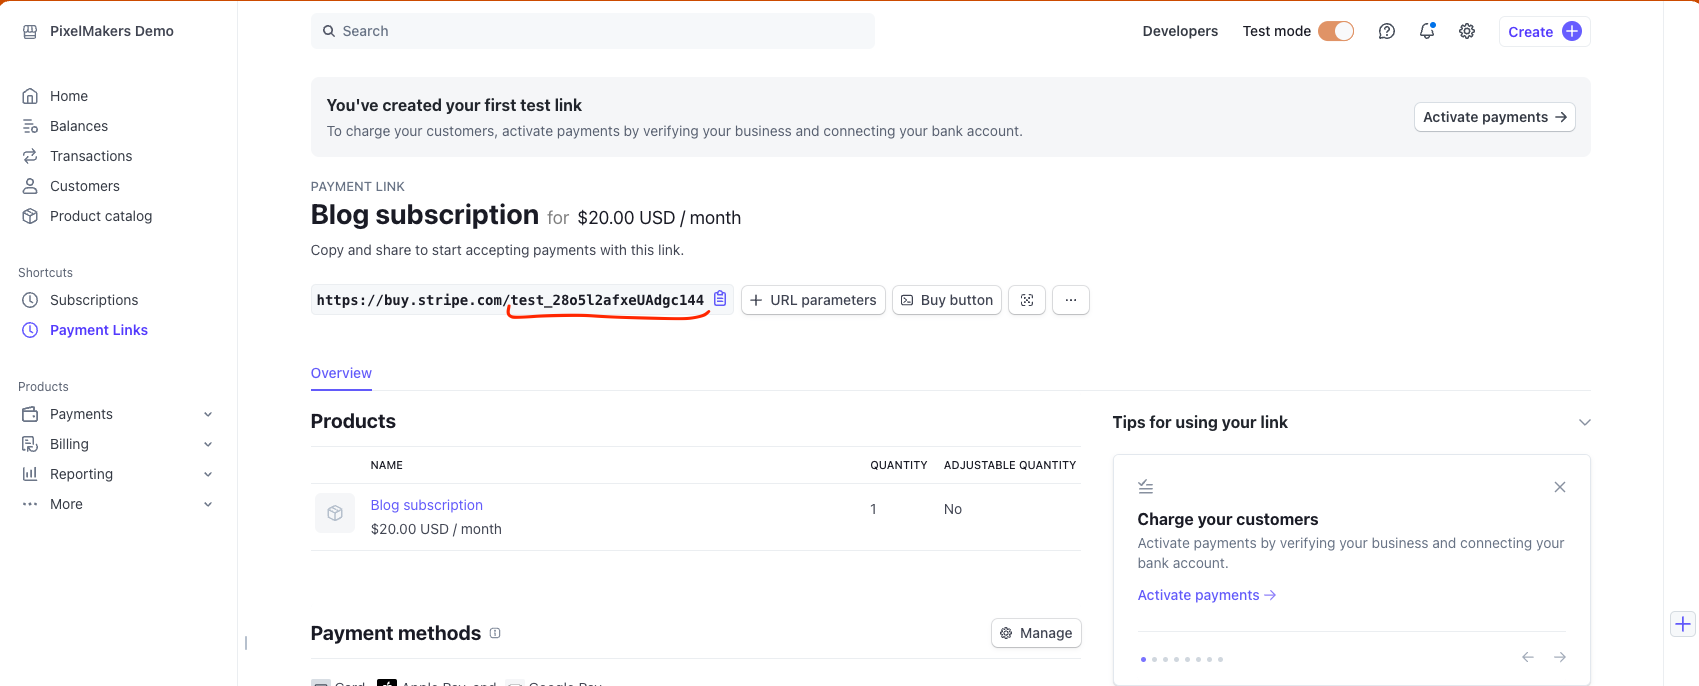Click the plus circle on Create button
This screenshot has height=686, width=1699.
pyautogui.click(x=1572, y=31)
